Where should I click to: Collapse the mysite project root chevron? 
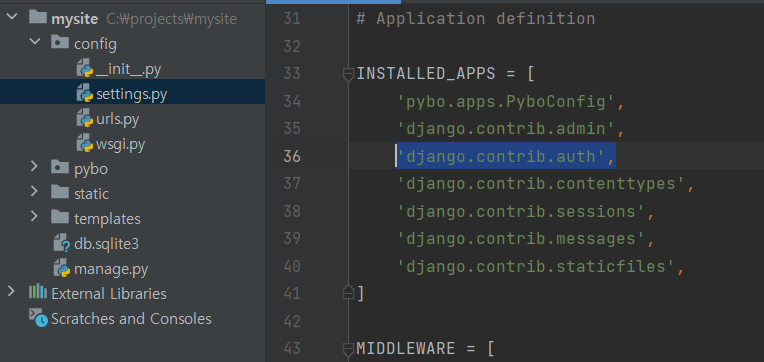pos(12,17)
